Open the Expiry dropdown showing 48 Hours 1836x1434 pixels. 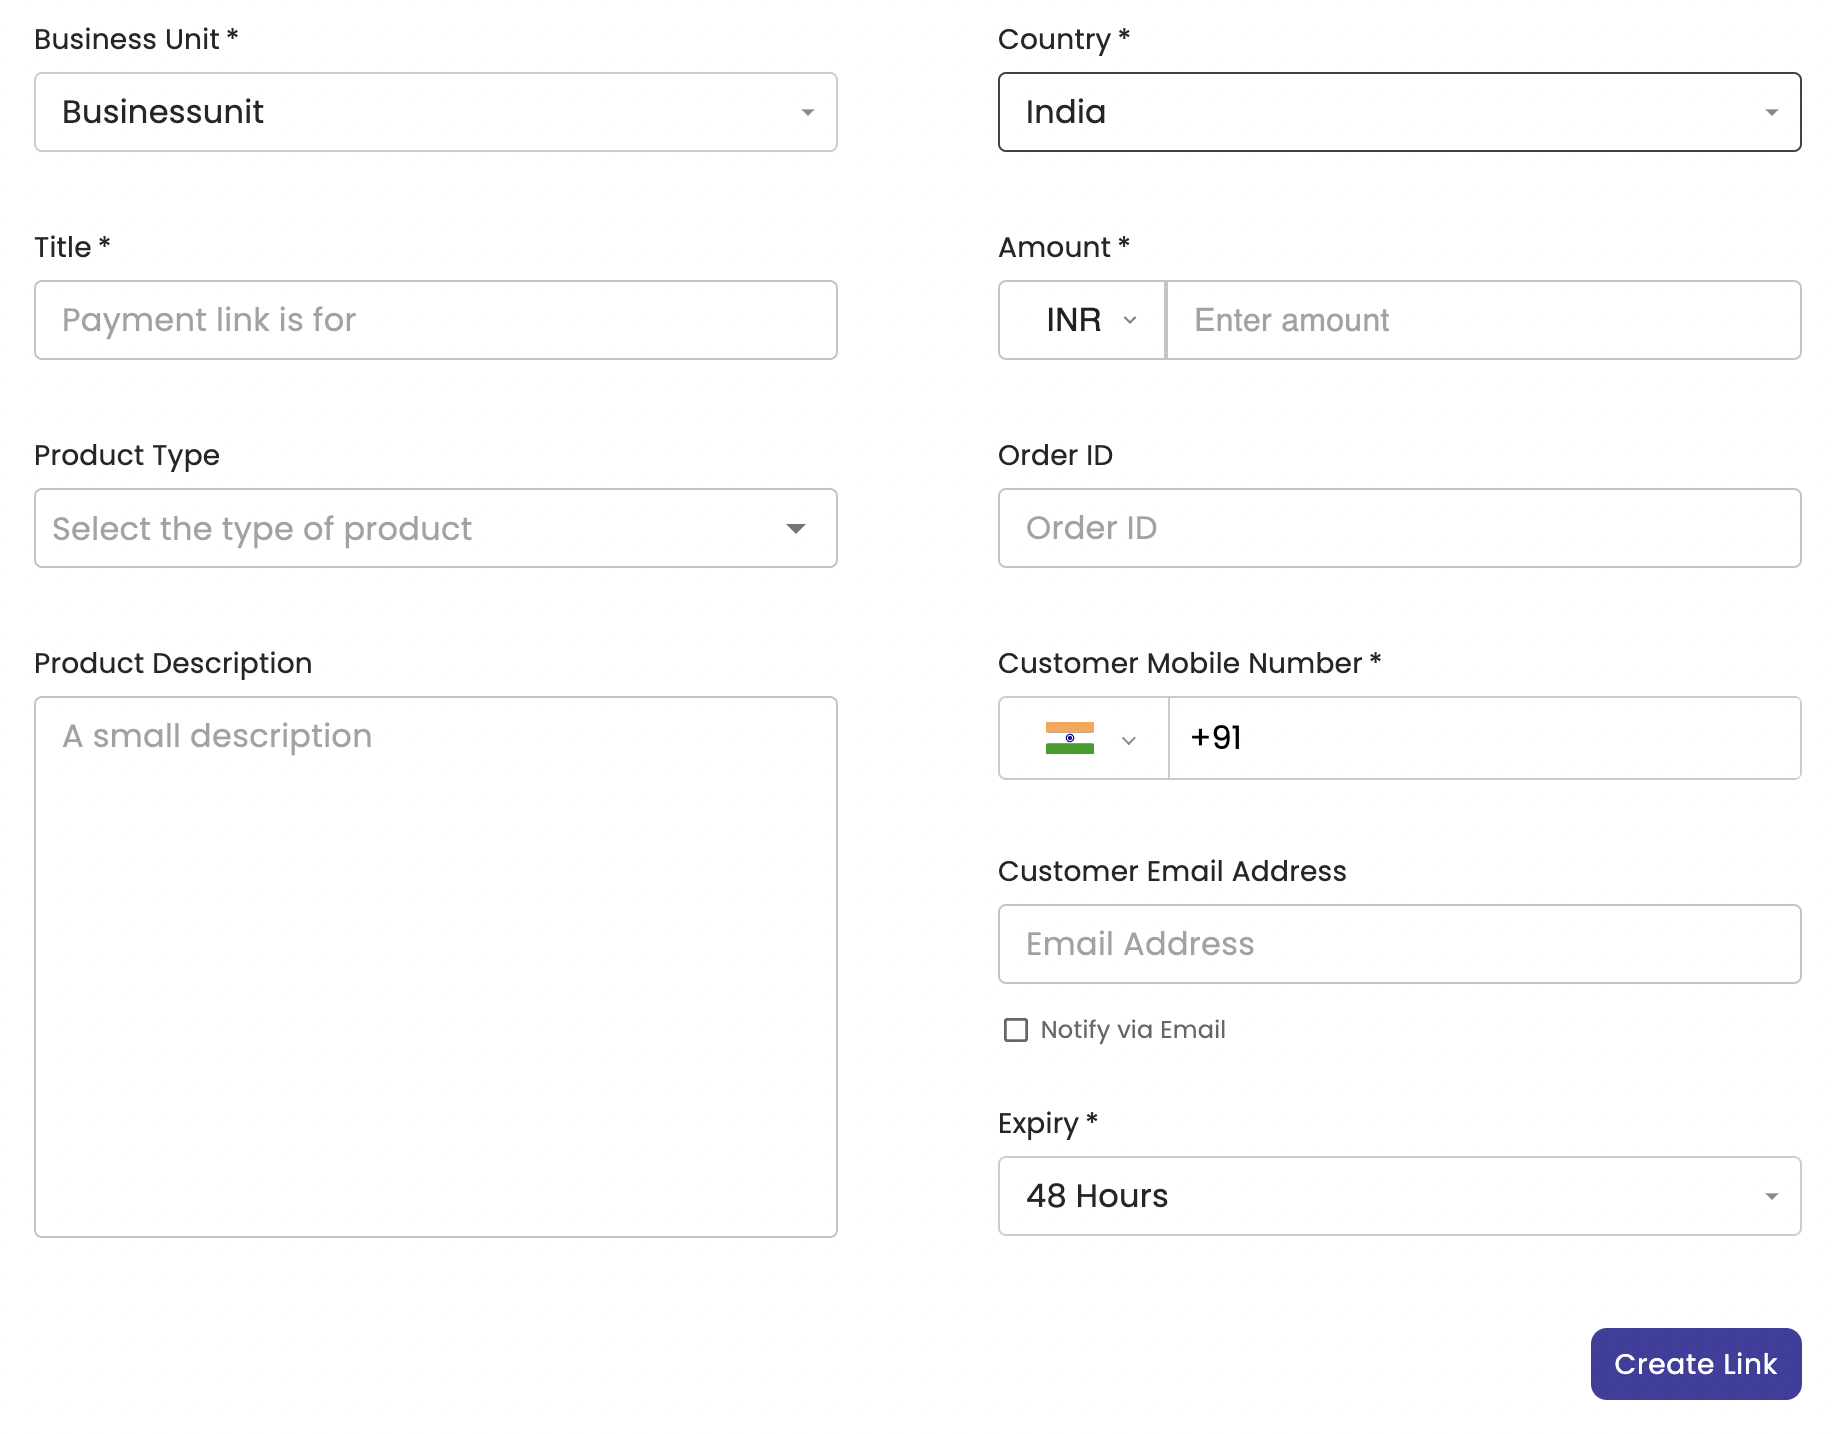[x=1399, y=1196]
